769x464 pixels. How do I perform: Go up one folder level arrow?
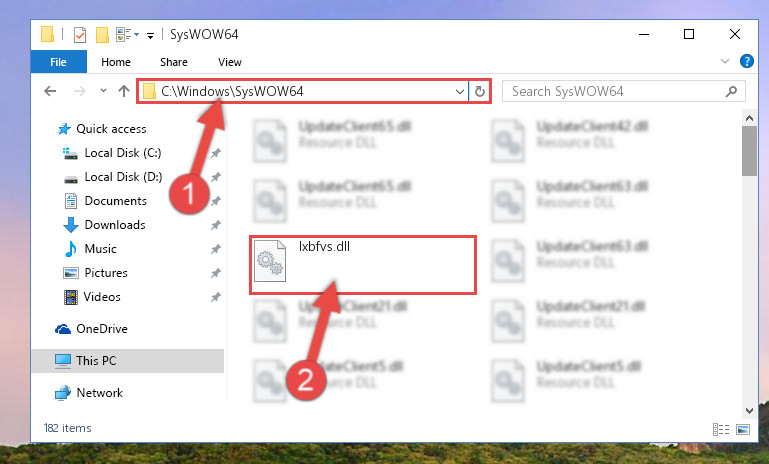(x=124, y=91)
